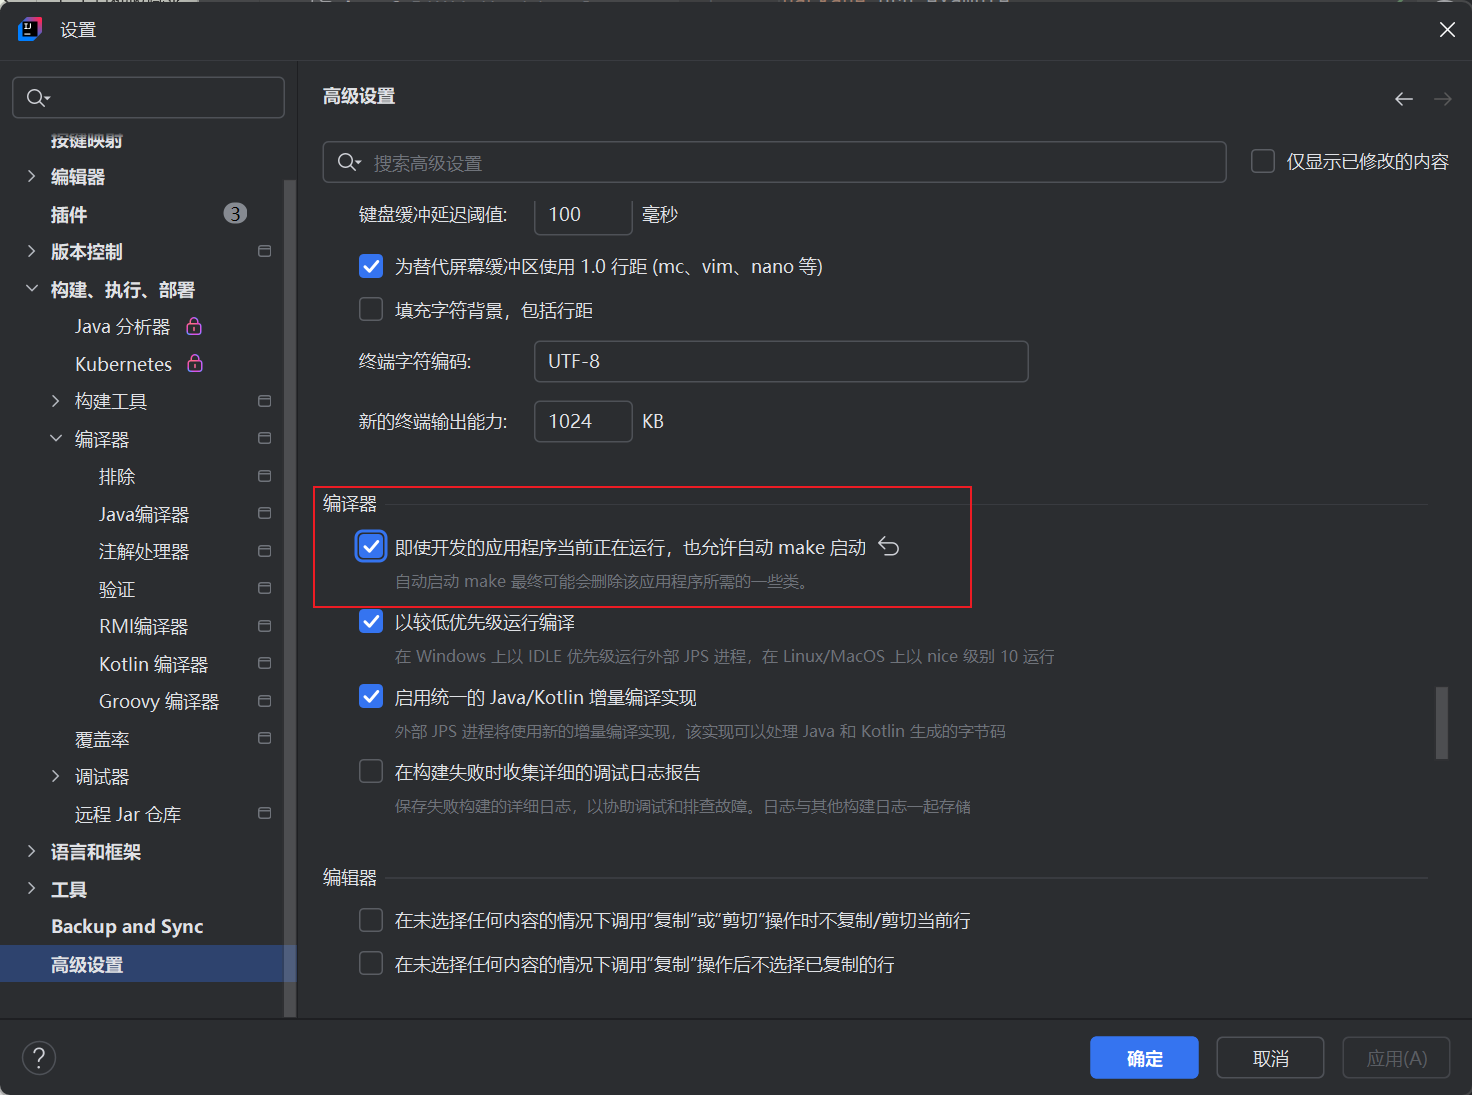
Task: Check the 不复制/剪切当前行 option
Action: click(371, 920)
